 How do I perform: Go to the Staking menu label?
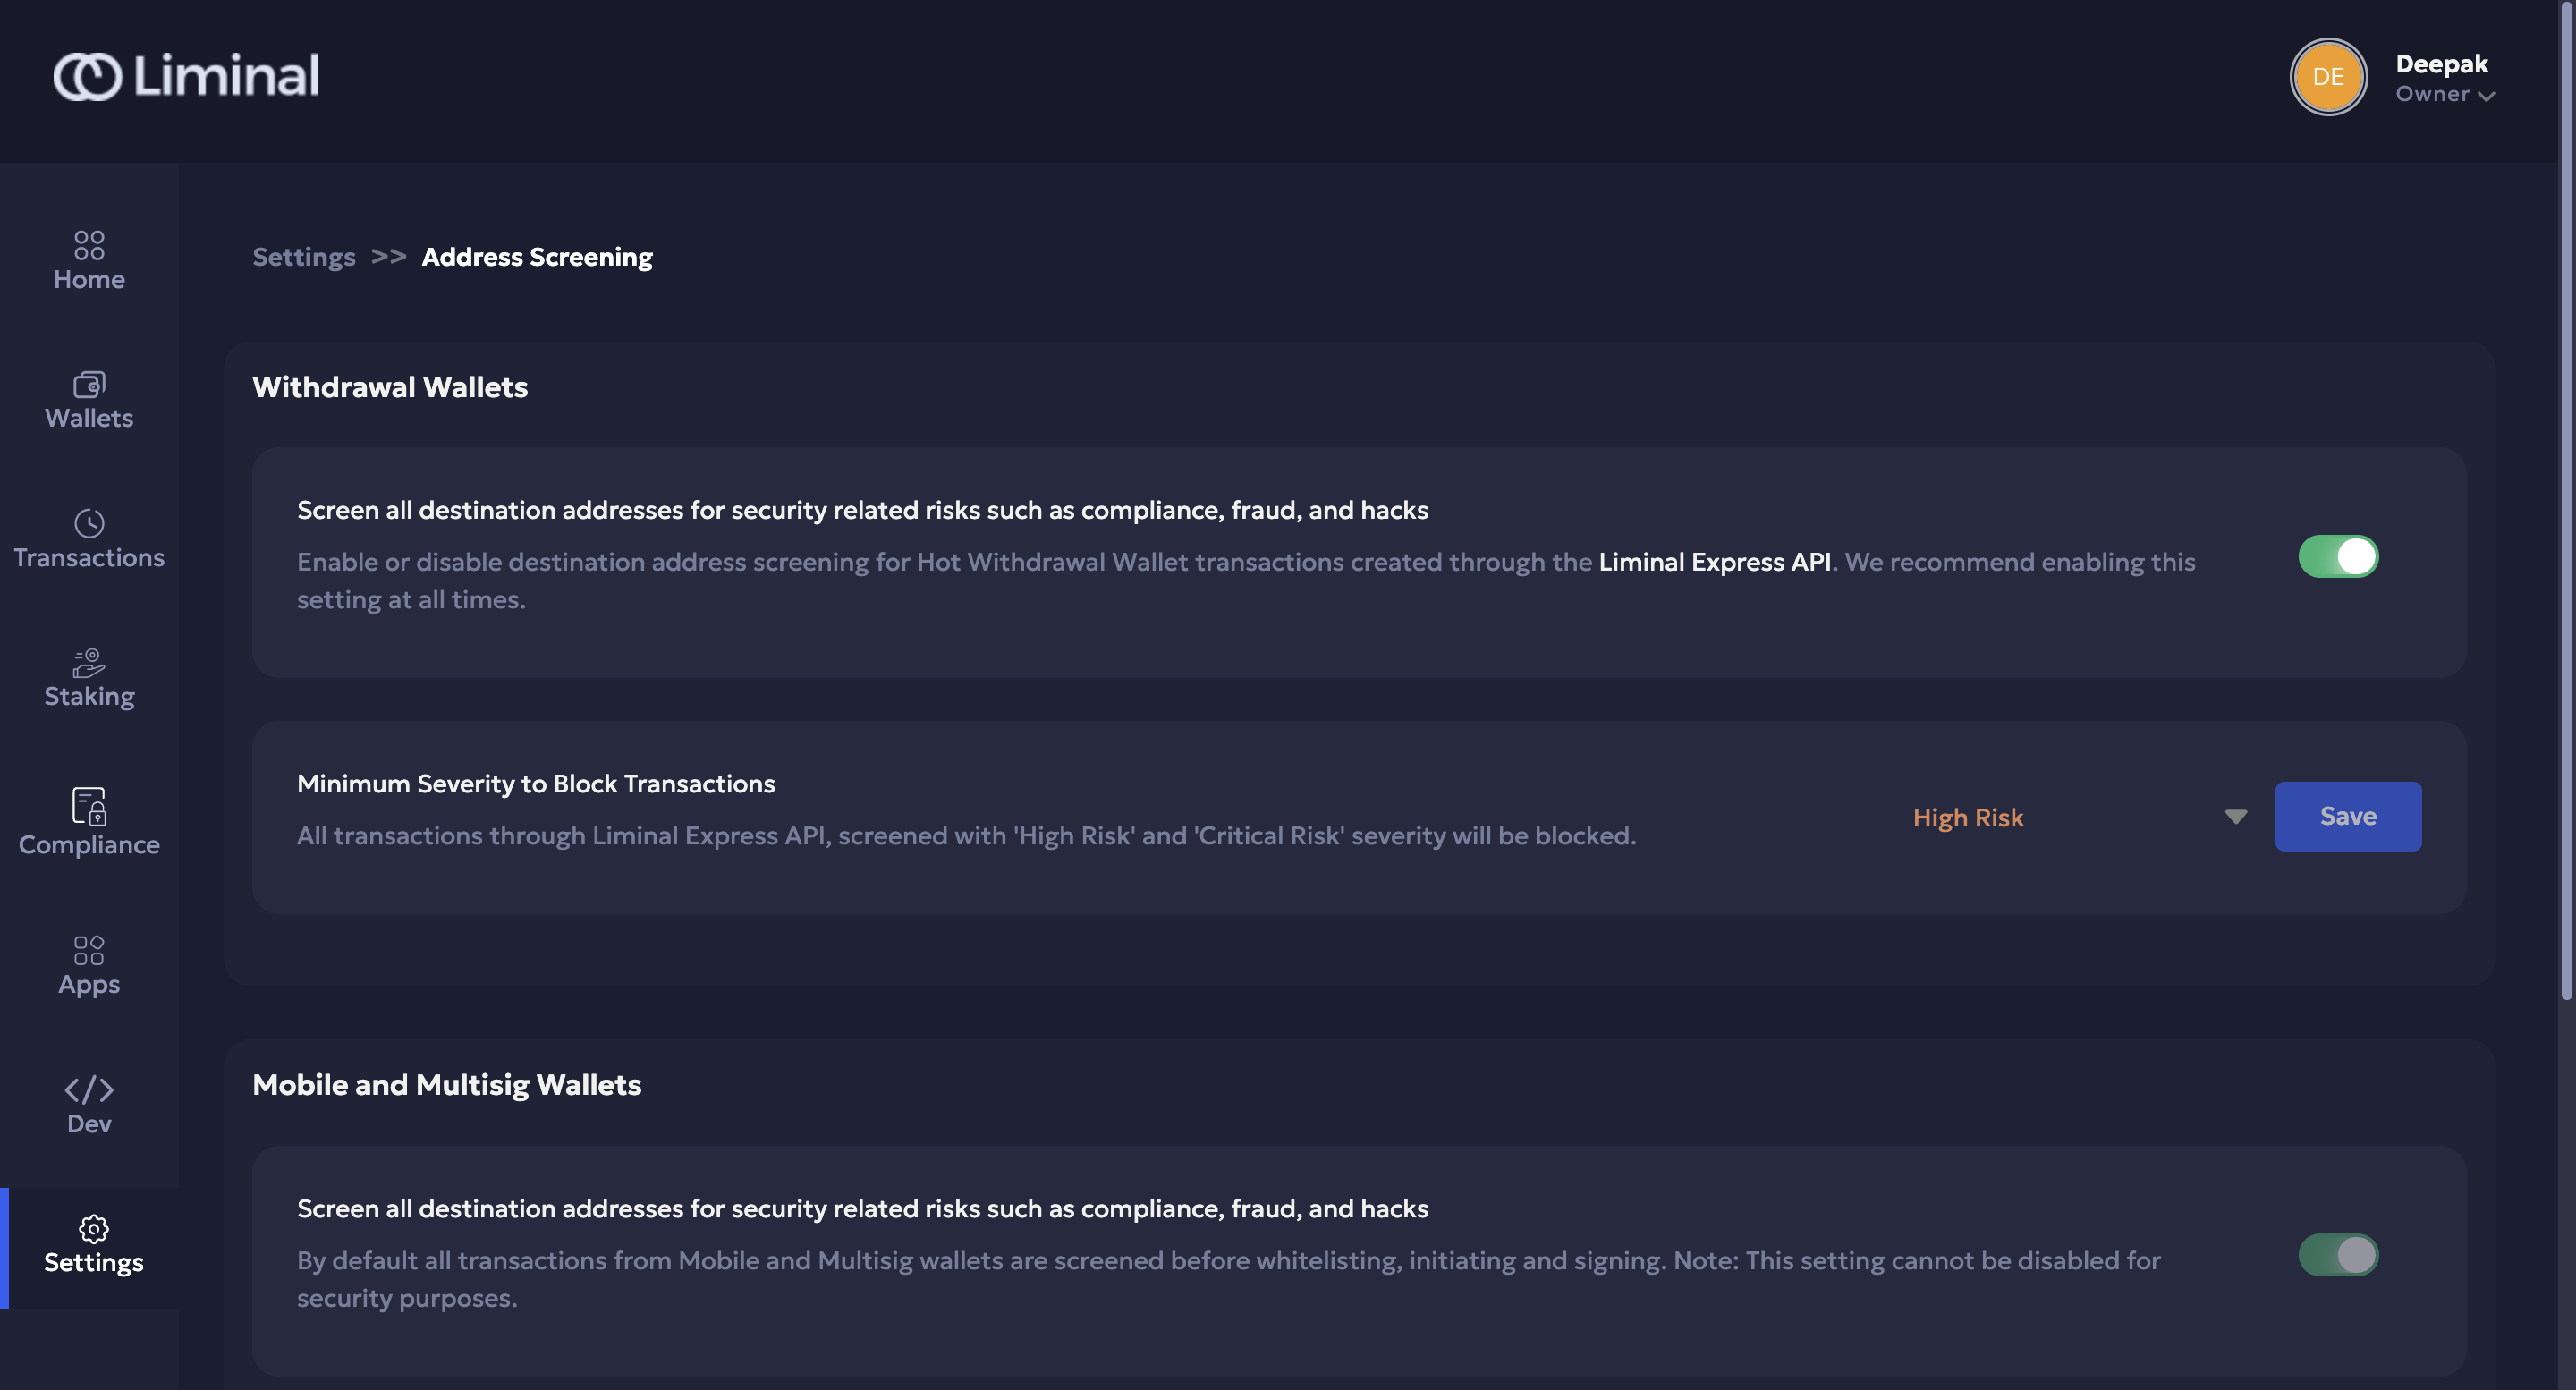89,696
